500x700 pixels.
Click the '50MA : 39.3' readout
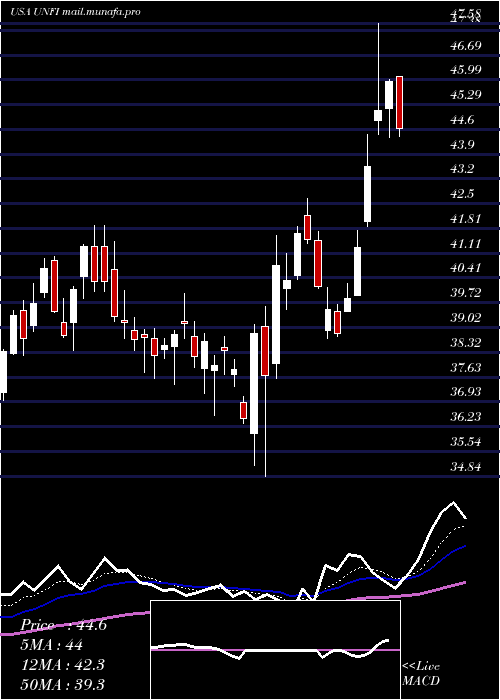62,684
